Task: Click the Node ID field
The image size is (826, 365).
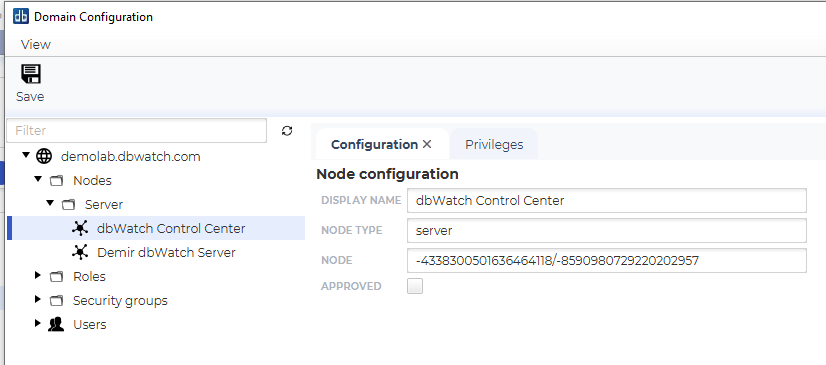Action: [x=607, y=260]
